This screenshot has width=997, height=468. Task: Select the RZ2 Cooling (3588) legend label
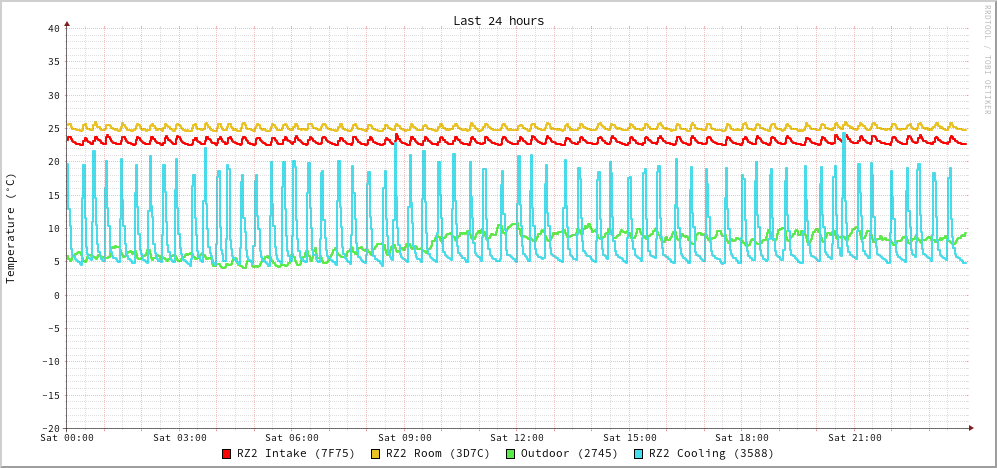click(711, 453)
